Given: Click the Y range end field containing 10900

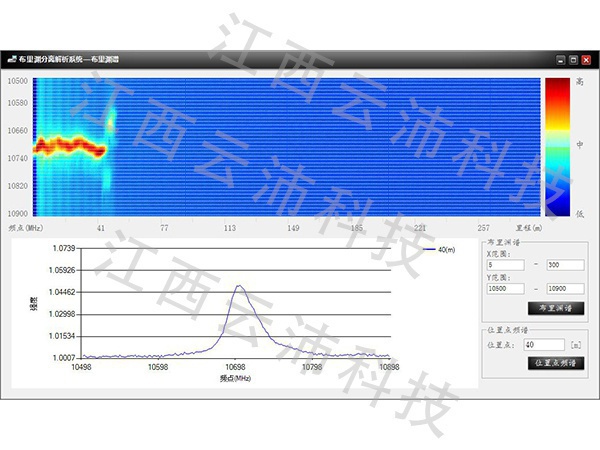Looking at the screenshot, I should [566, 289].
